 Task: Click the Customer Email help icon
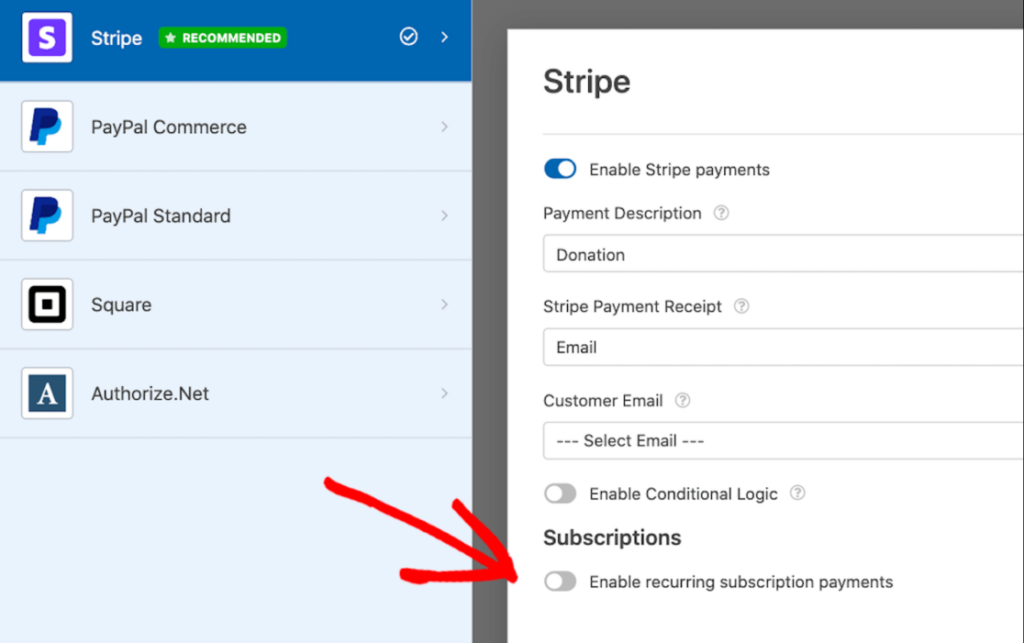[681, 400]
